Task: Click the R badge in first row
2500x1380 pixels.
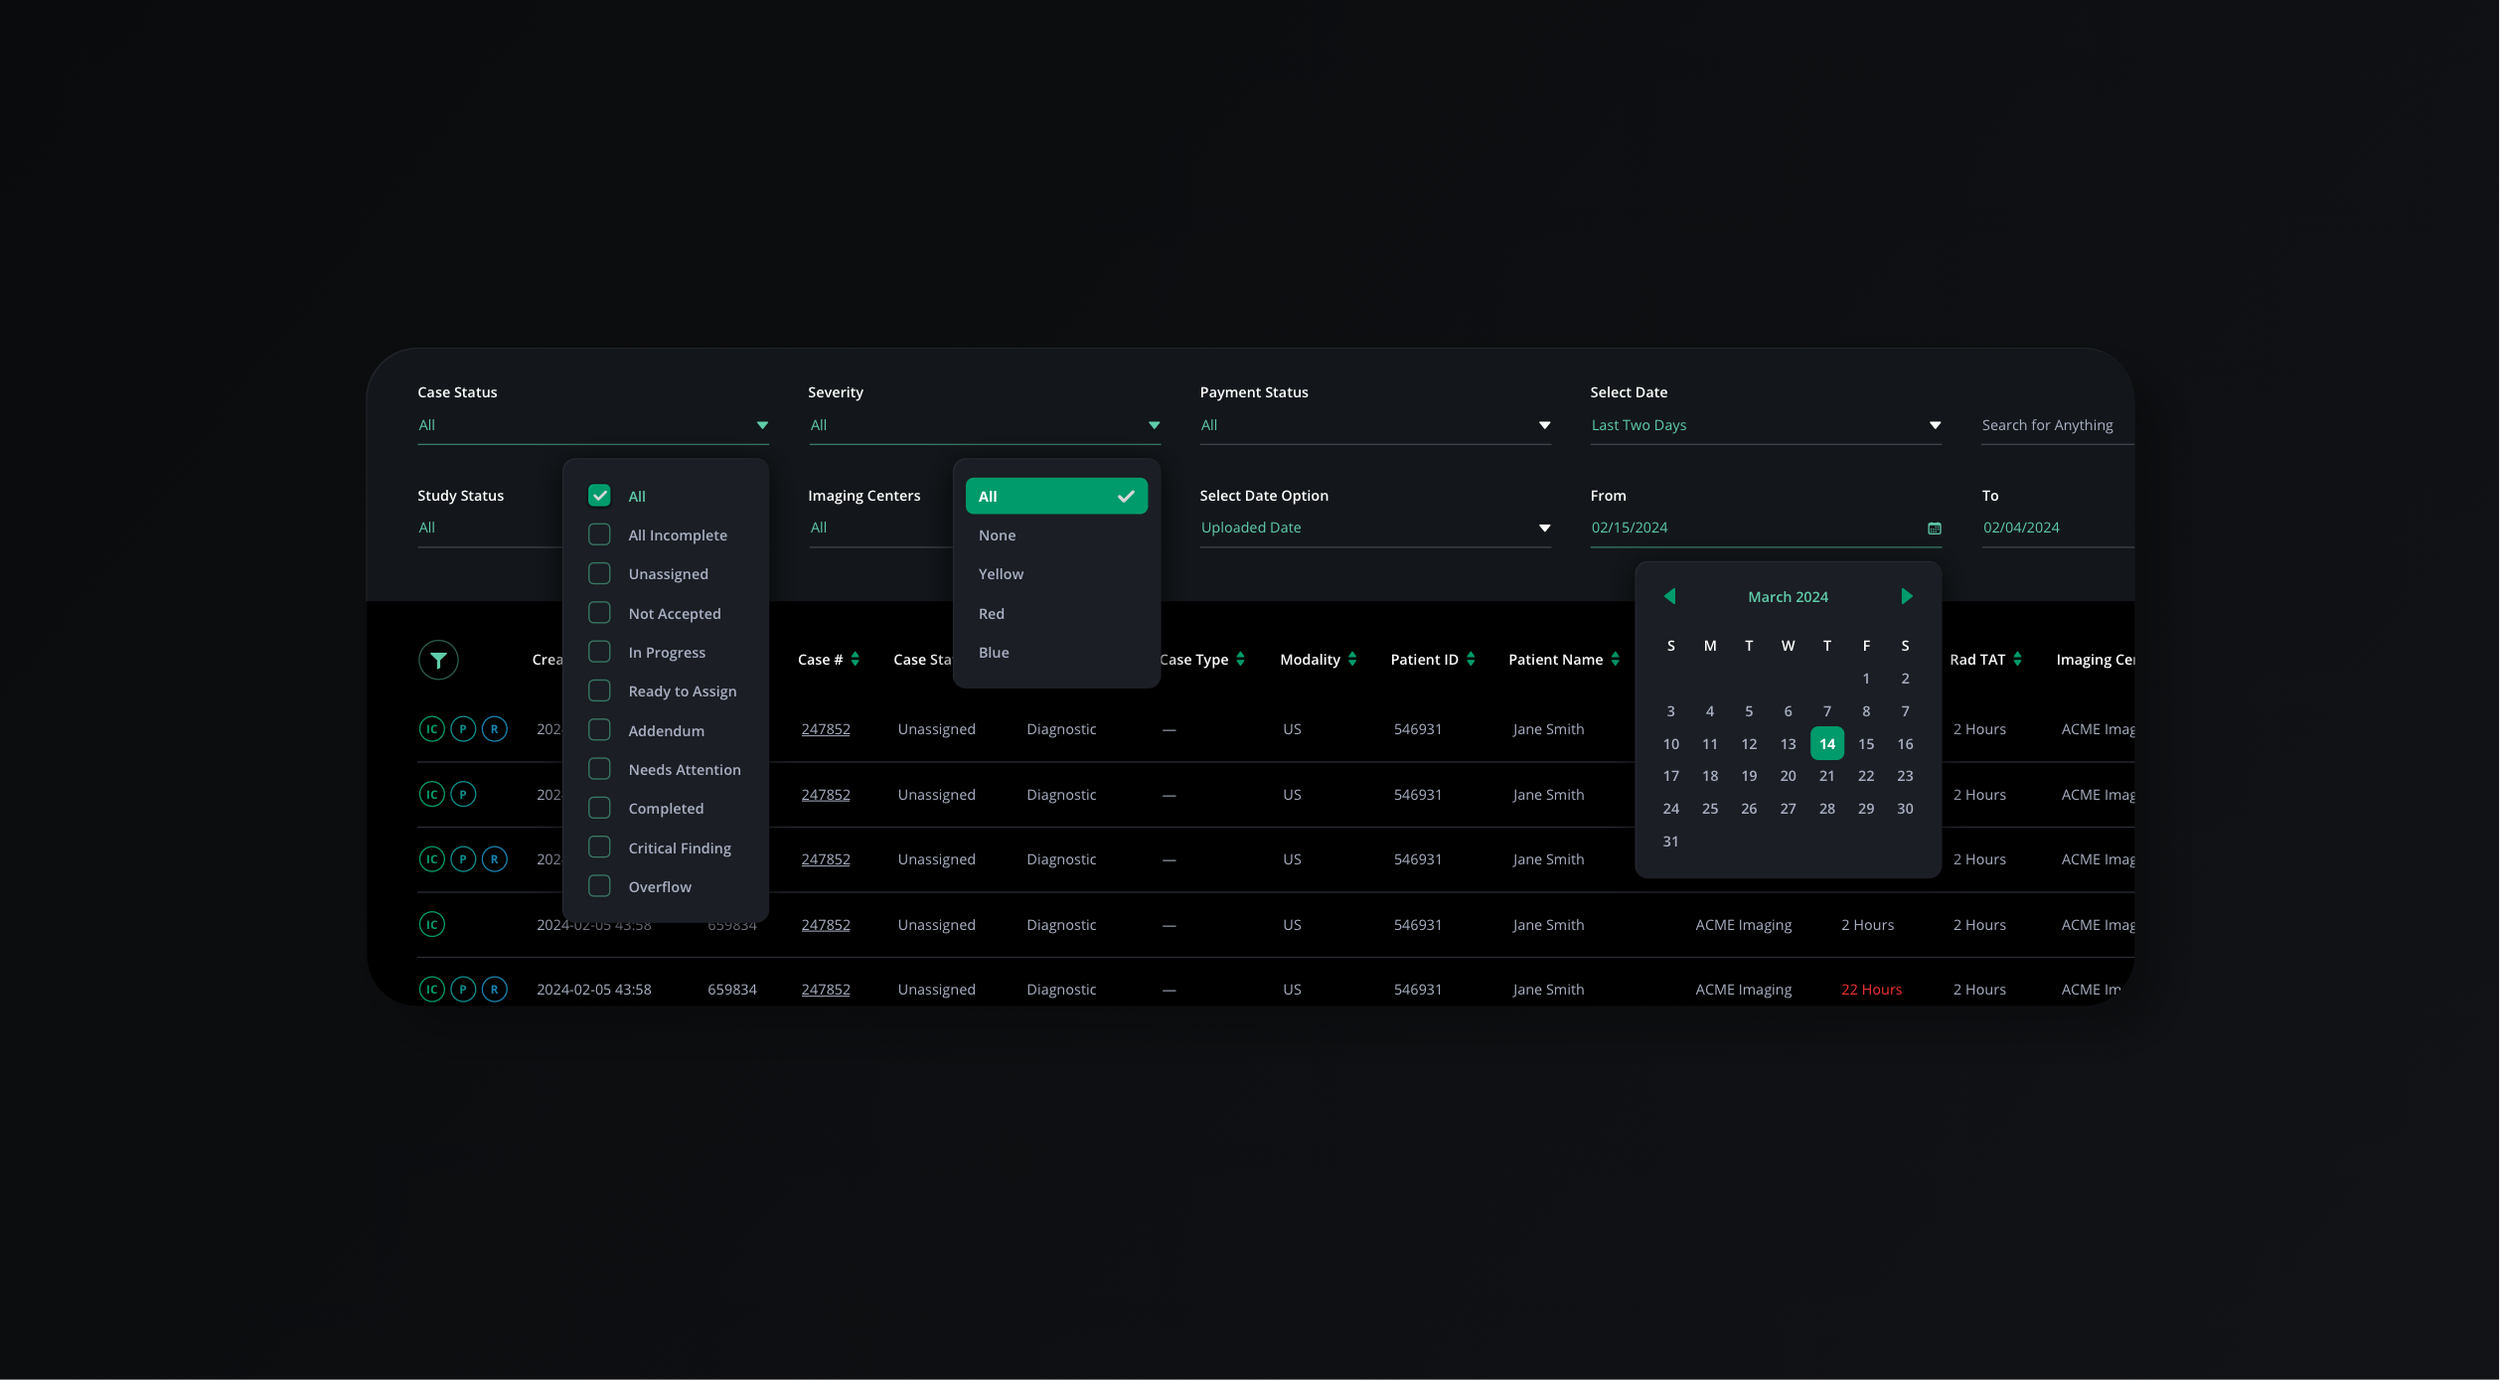Action: [494, 729]
